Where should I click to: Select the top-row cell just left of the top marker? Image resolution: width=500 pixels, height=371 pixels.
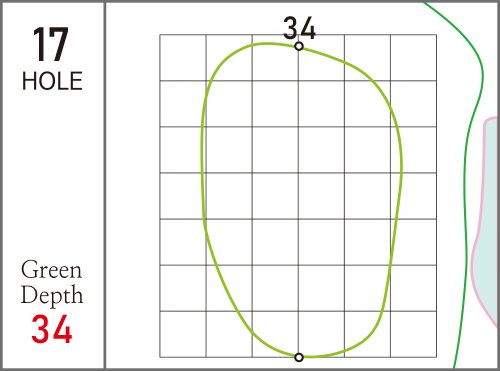(275, 57)
